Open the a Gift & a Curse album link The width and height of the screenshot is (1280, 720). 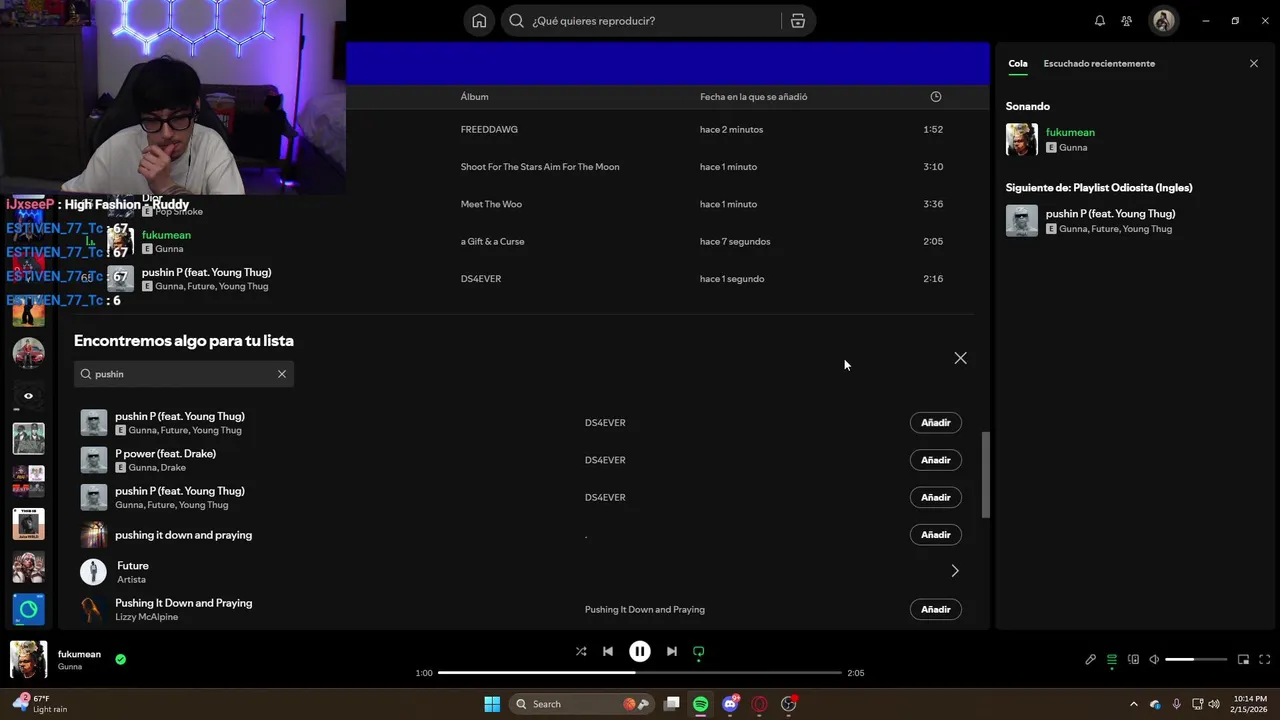492,241
